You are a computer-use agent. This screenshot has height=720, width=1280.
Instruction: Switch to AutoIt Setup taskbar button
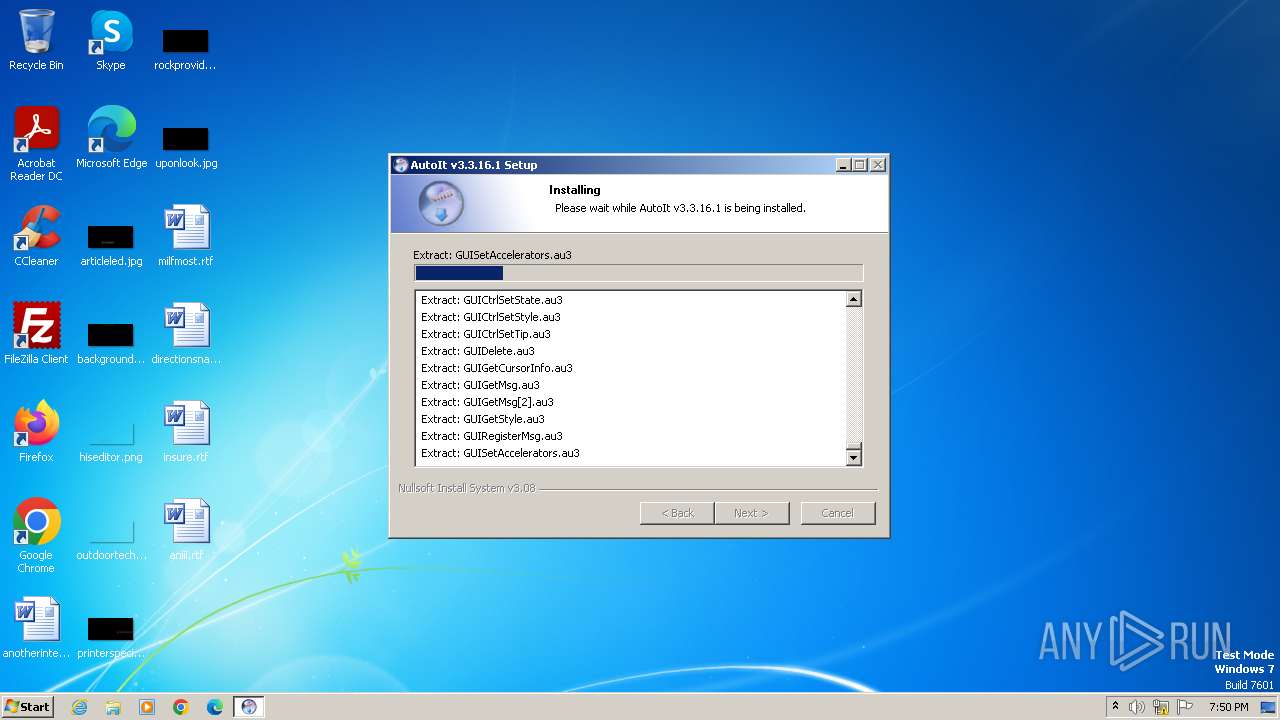coord(249,707)
